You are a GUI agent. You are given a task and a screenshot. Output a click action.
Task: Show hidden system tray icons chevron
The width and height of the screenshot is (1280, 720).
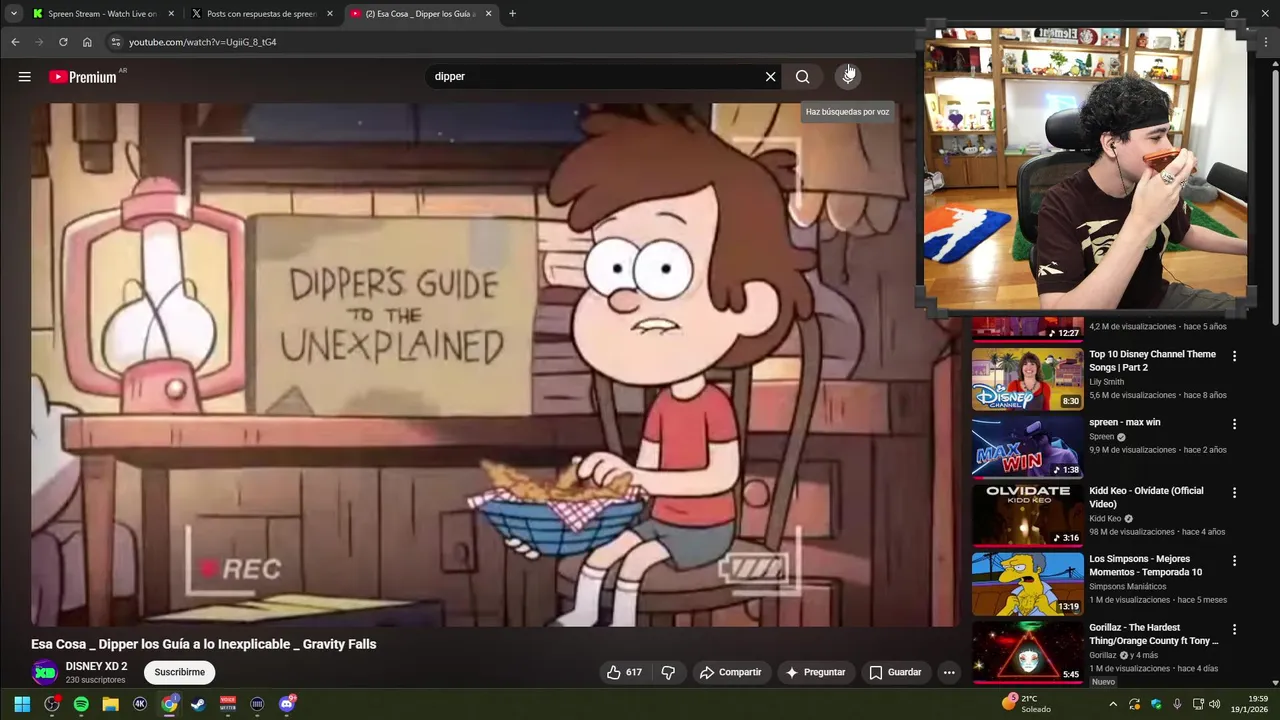pos(1113,704)
